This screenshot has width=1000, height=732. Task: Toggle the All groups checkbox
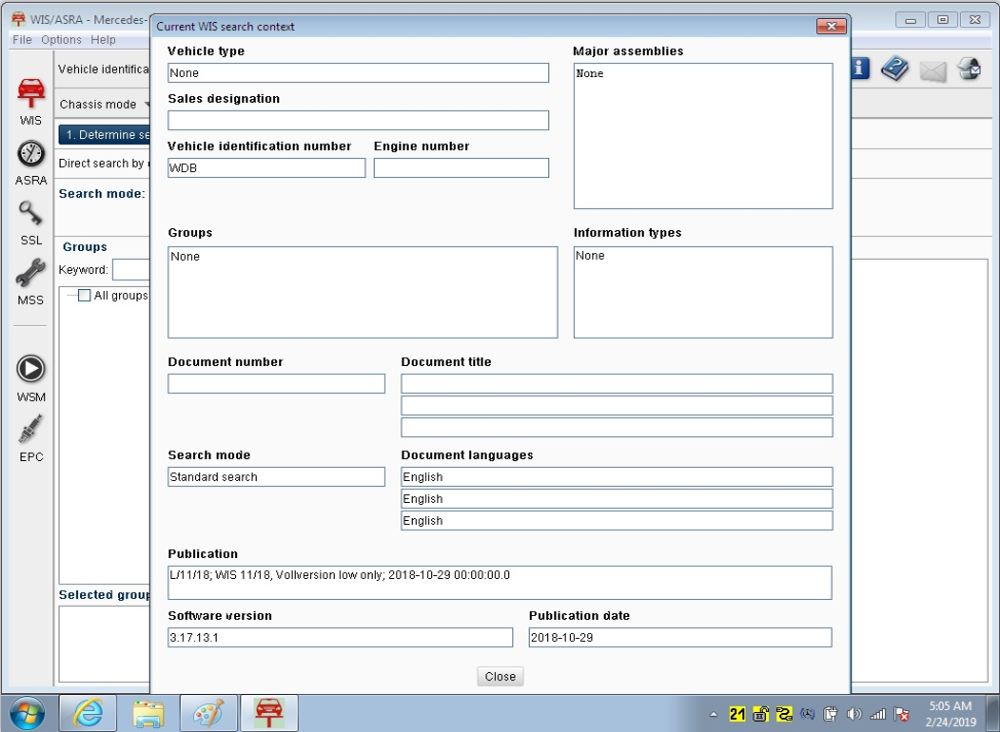(x=84, y=295)
